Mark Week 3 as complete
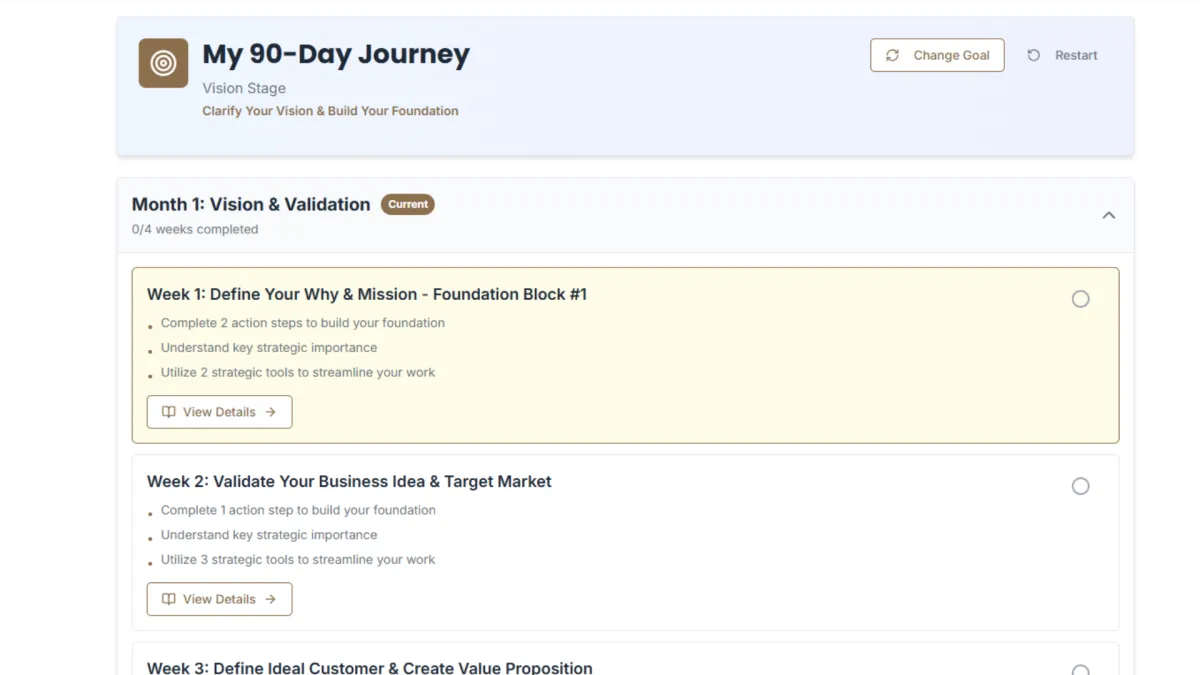This screenshot has width=1200, height=675. 1080,671
